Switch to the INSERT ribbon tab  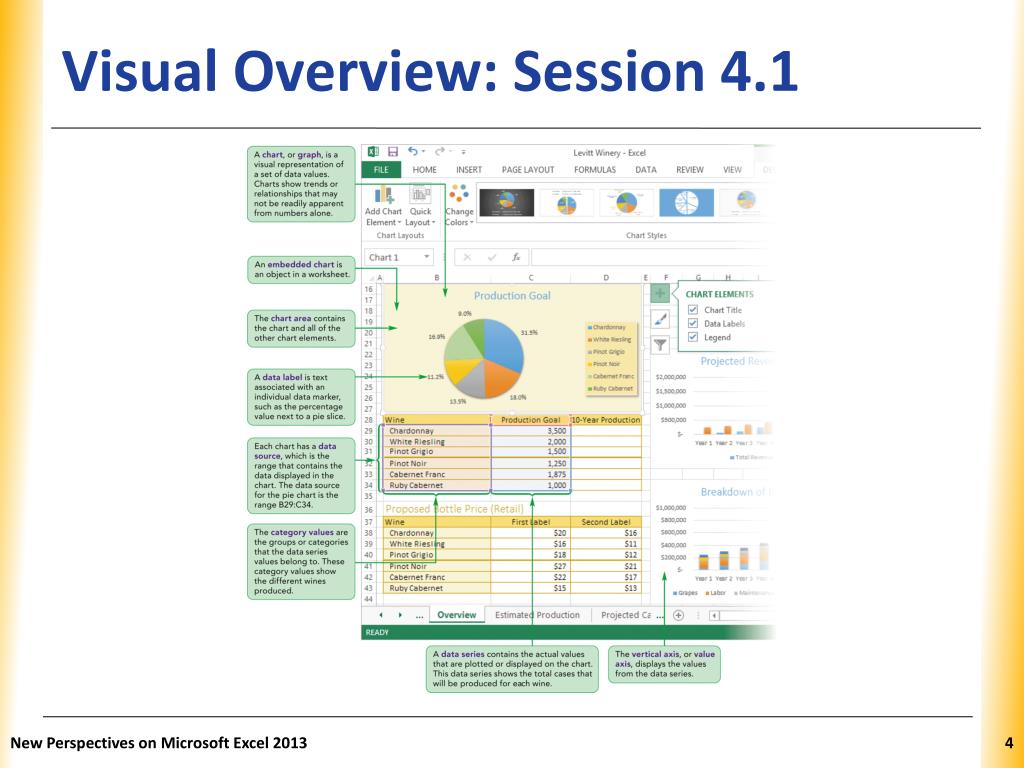pyautogui.click(x=469, y=170)
